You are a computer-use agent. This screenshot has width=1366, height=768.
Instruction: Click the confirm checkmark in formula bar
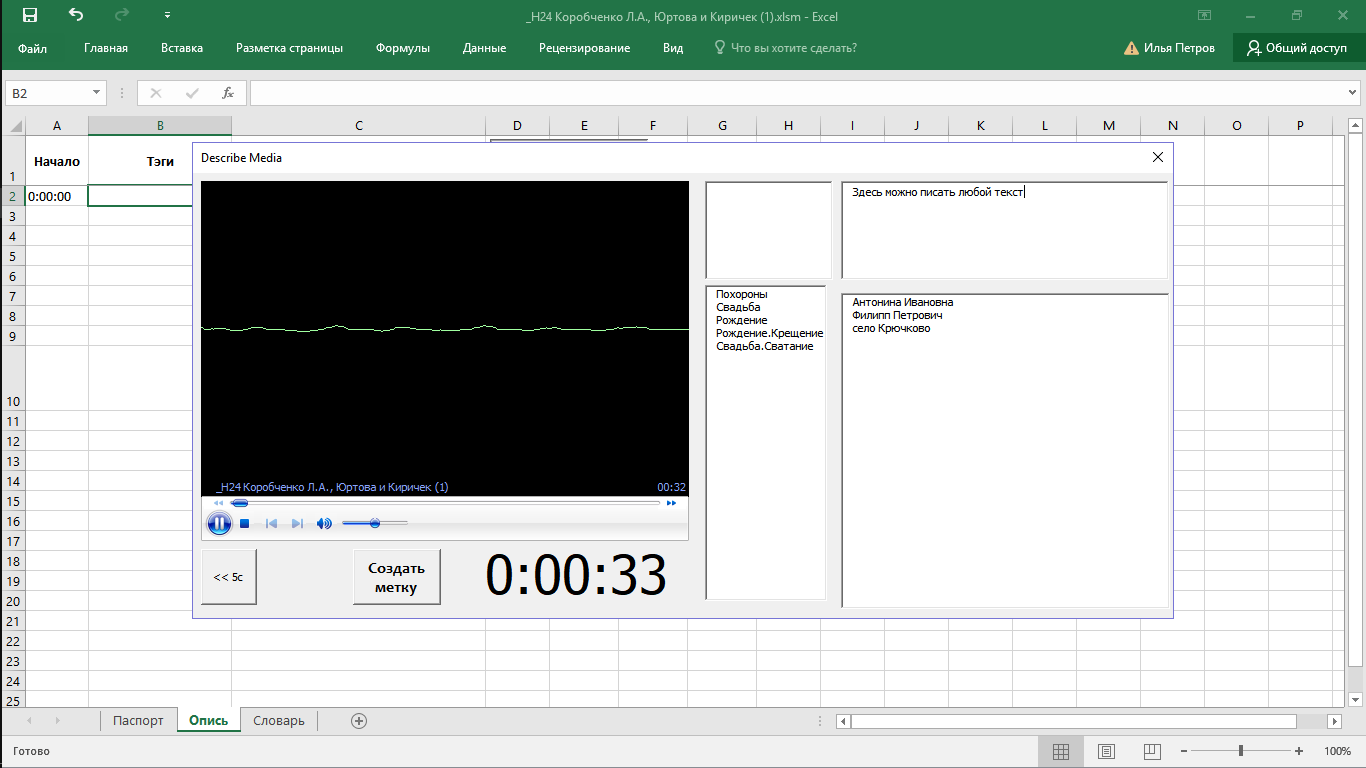[192, 93]
